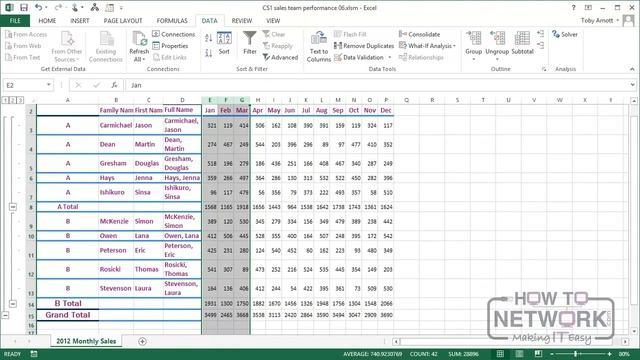Open the Sort dialog

[224, 43]
